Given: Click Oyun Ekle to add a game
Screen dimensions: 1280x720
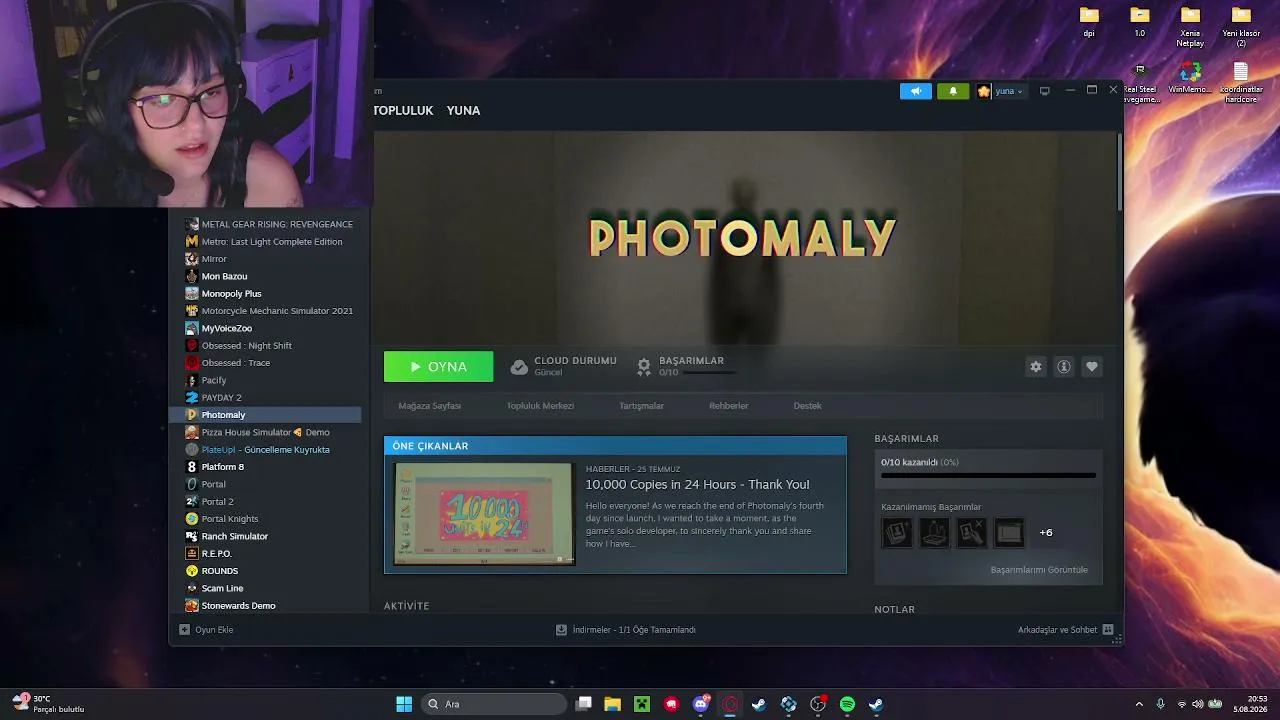Looking at the screenshot, I should (x=206, y=630).
